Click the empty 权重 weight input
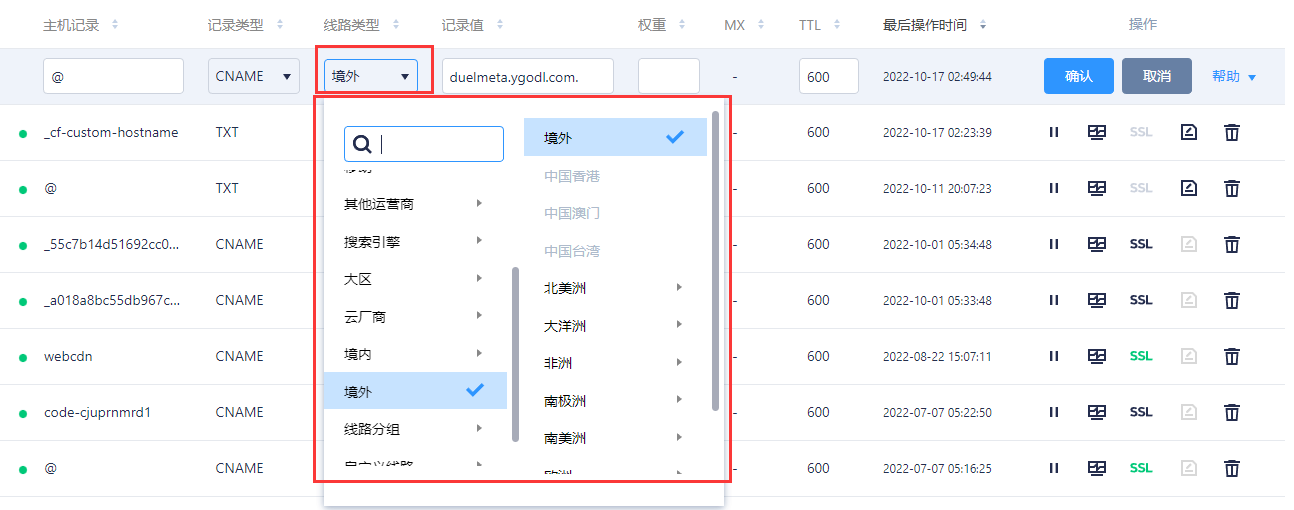This screenshot has width=1294, height=510. 669,76
